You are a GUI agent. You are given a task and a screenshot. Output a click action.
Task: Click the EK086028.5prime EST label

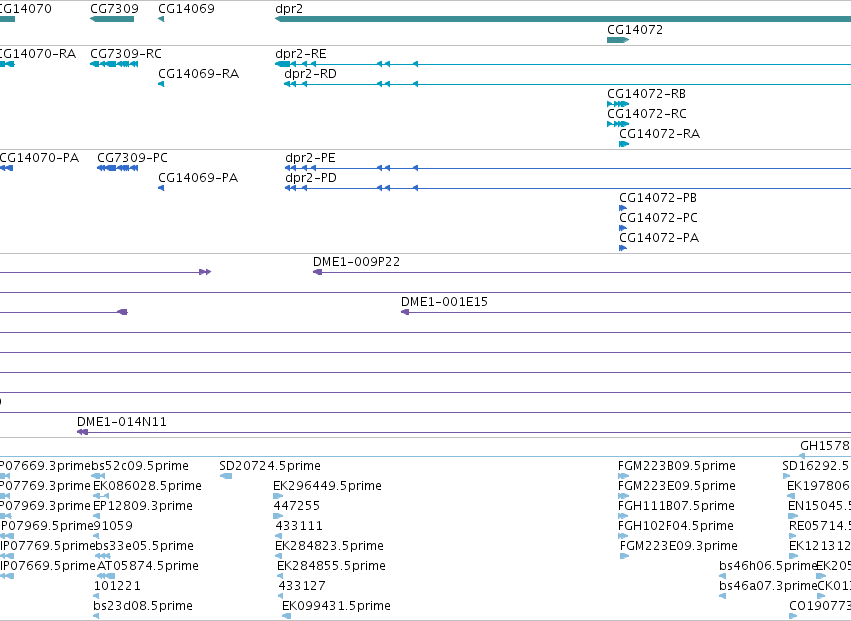click(x=147, y=485)
